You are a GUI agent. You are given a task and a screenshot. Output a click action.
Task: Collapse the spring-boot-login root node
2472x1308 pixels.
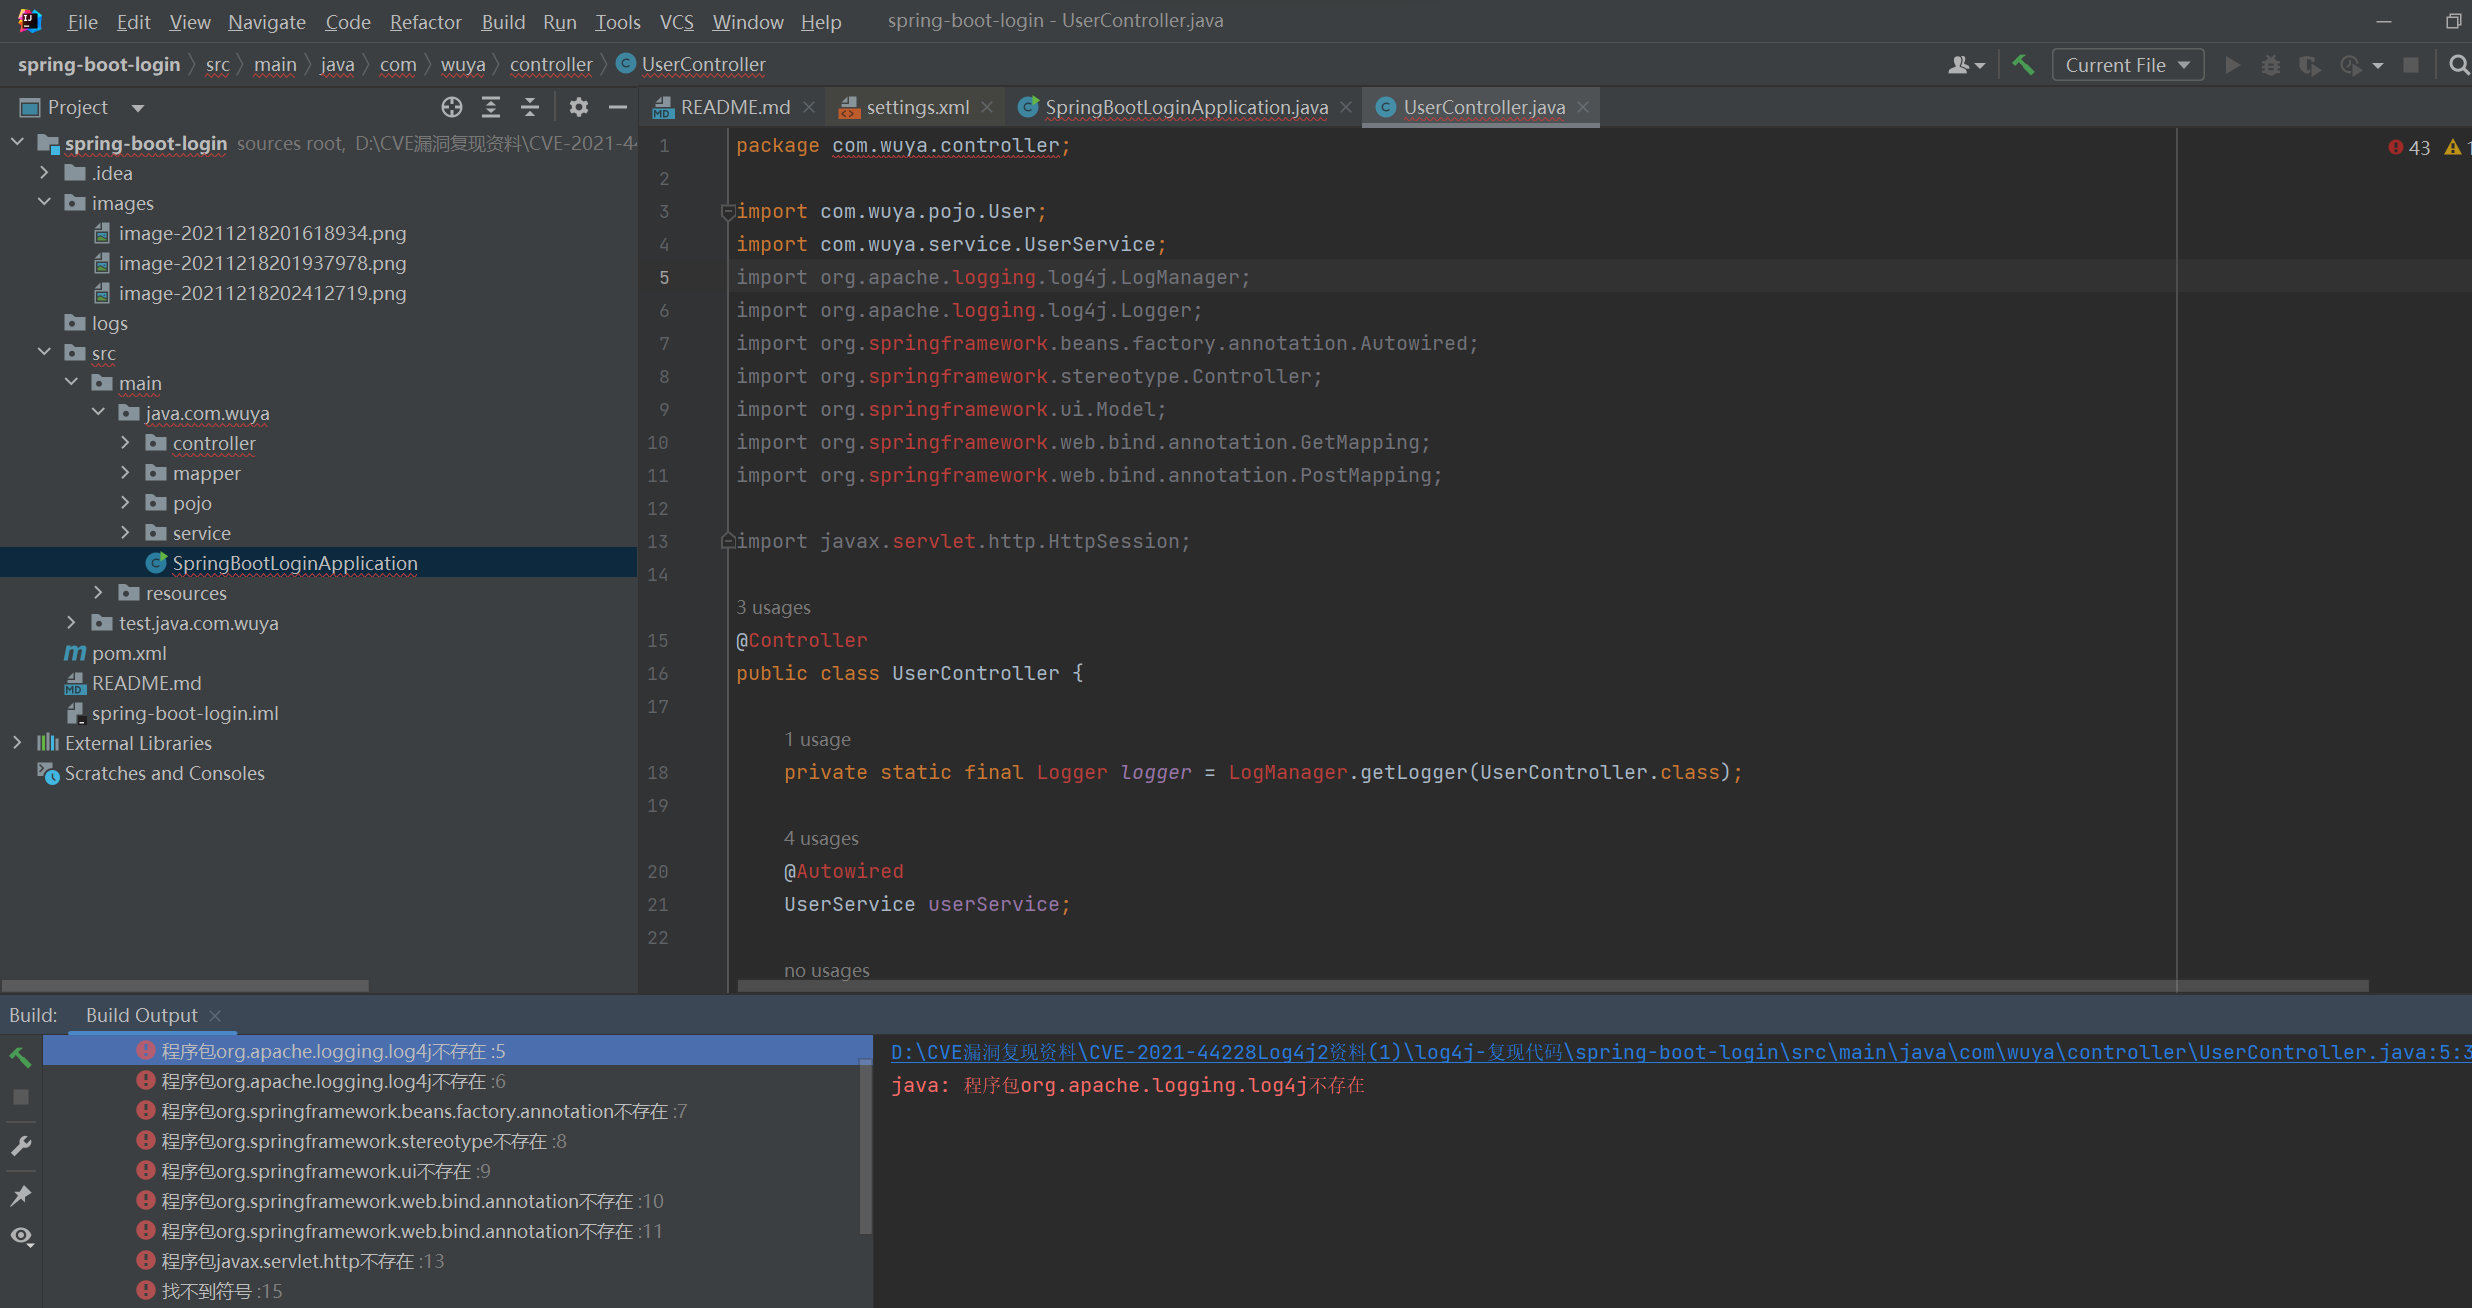(17, 143)
